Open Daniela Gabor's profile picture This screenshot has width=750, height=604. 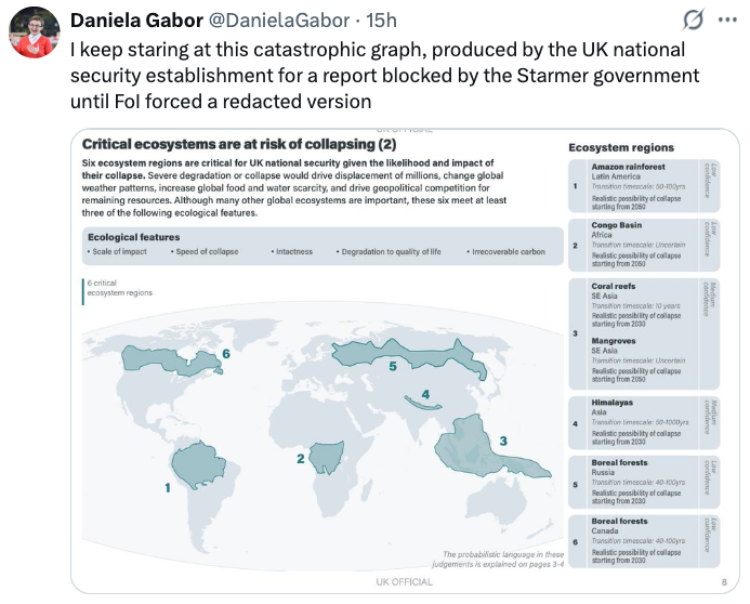(x=34, y=32)
